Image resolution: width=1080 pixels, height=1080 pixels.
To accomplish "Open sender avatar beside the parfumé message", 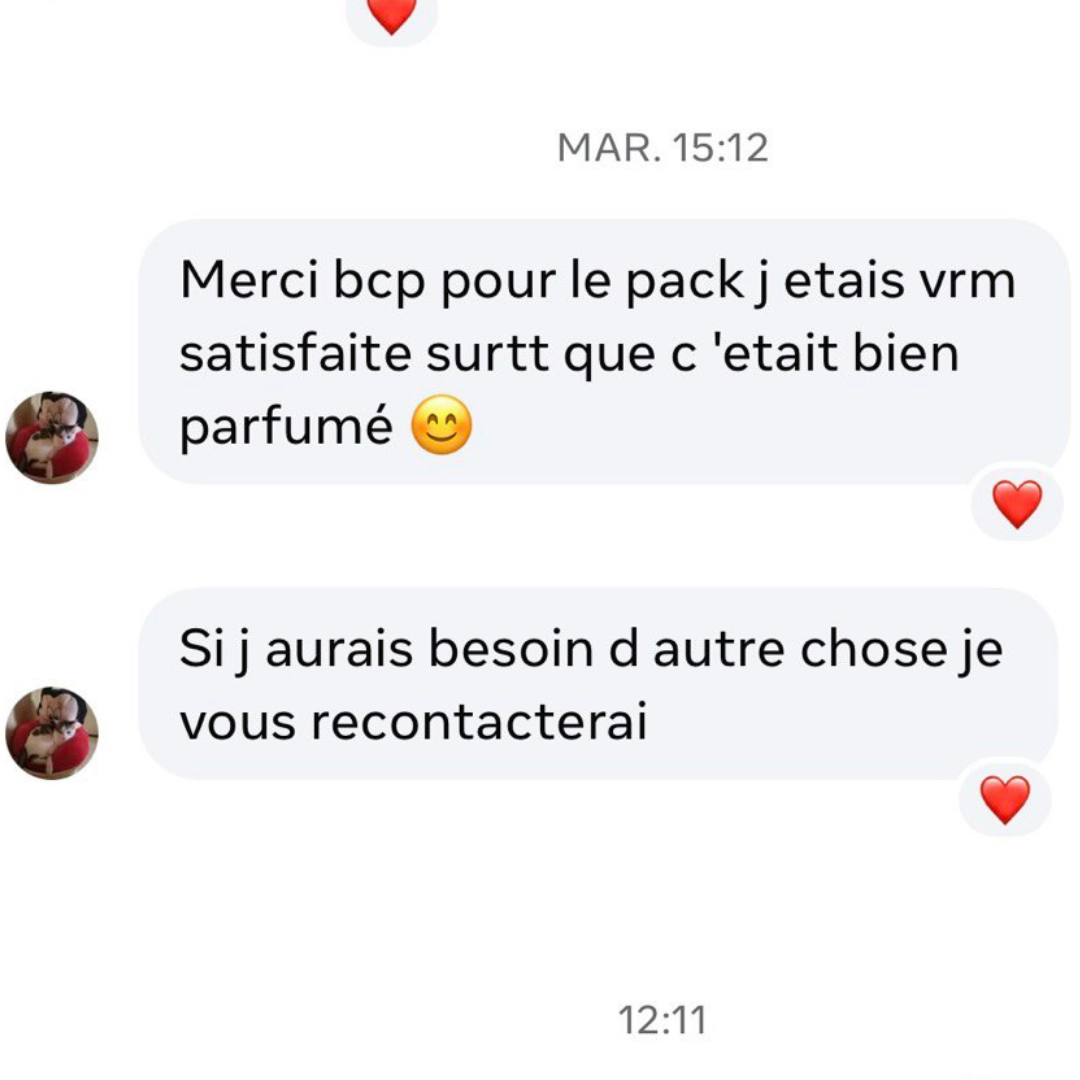I will click(x=52, y=437).
